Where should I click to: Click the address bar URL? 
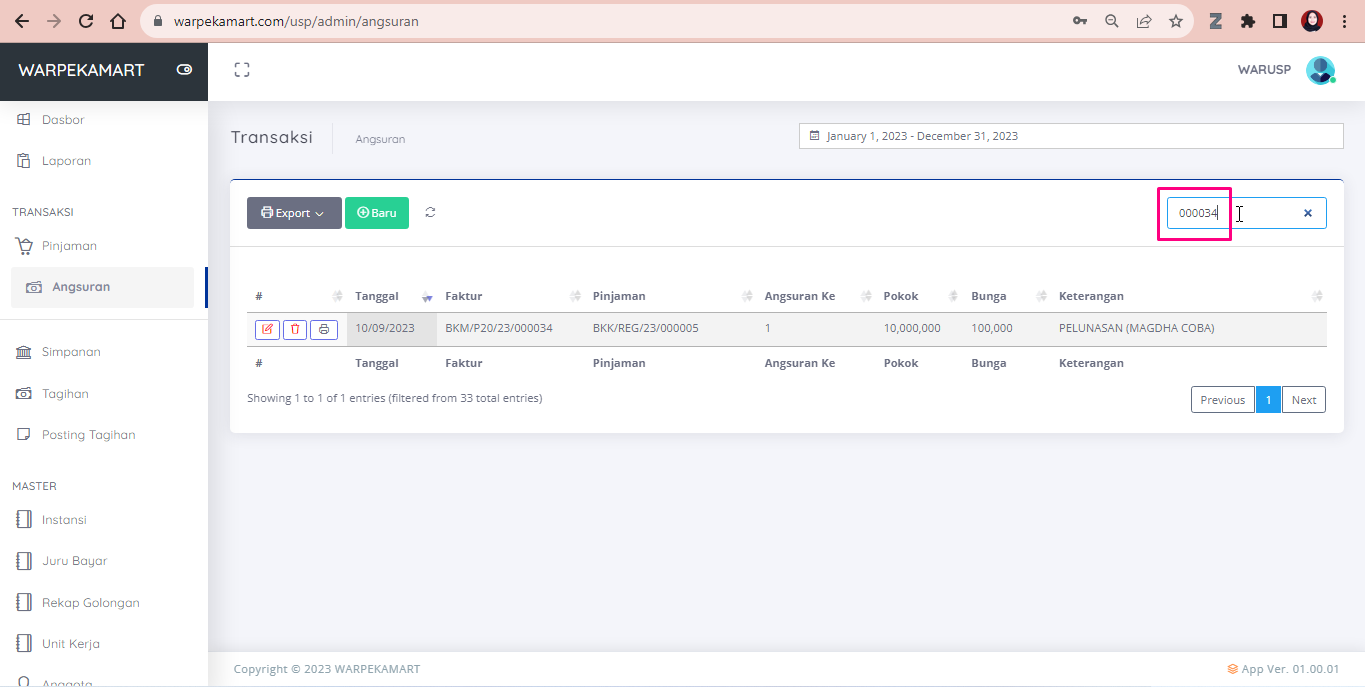(296, 21)
